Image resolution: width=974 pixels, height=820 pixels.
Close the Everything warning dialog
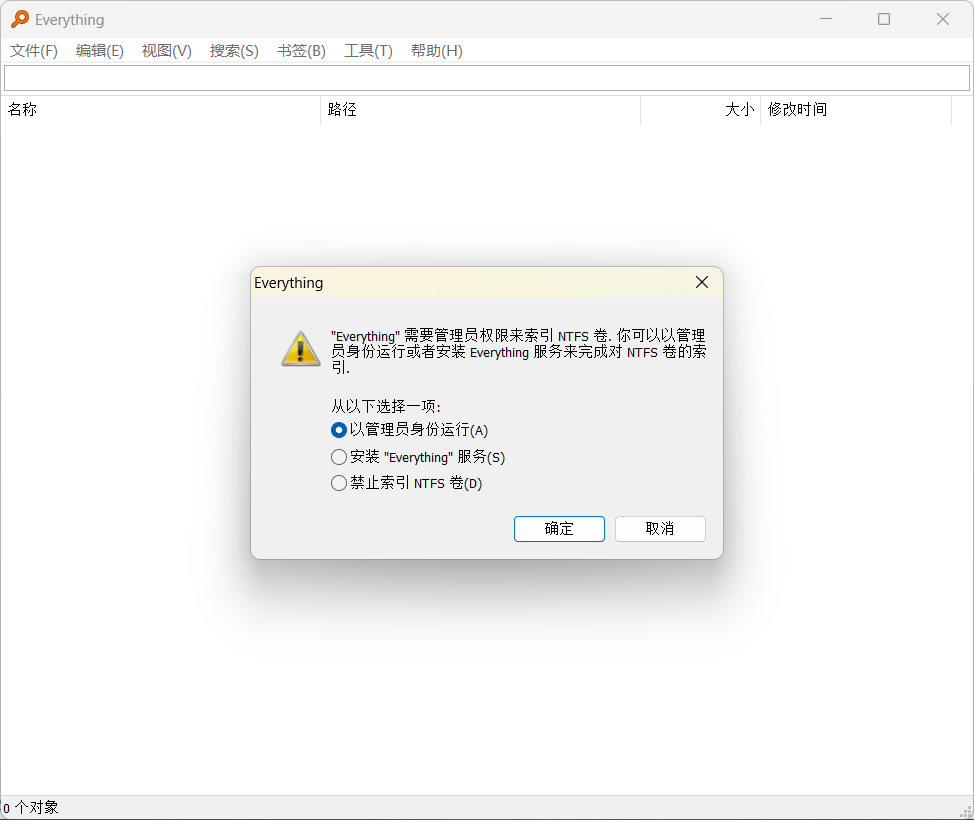pyautogui.click(x=702, y=283)
